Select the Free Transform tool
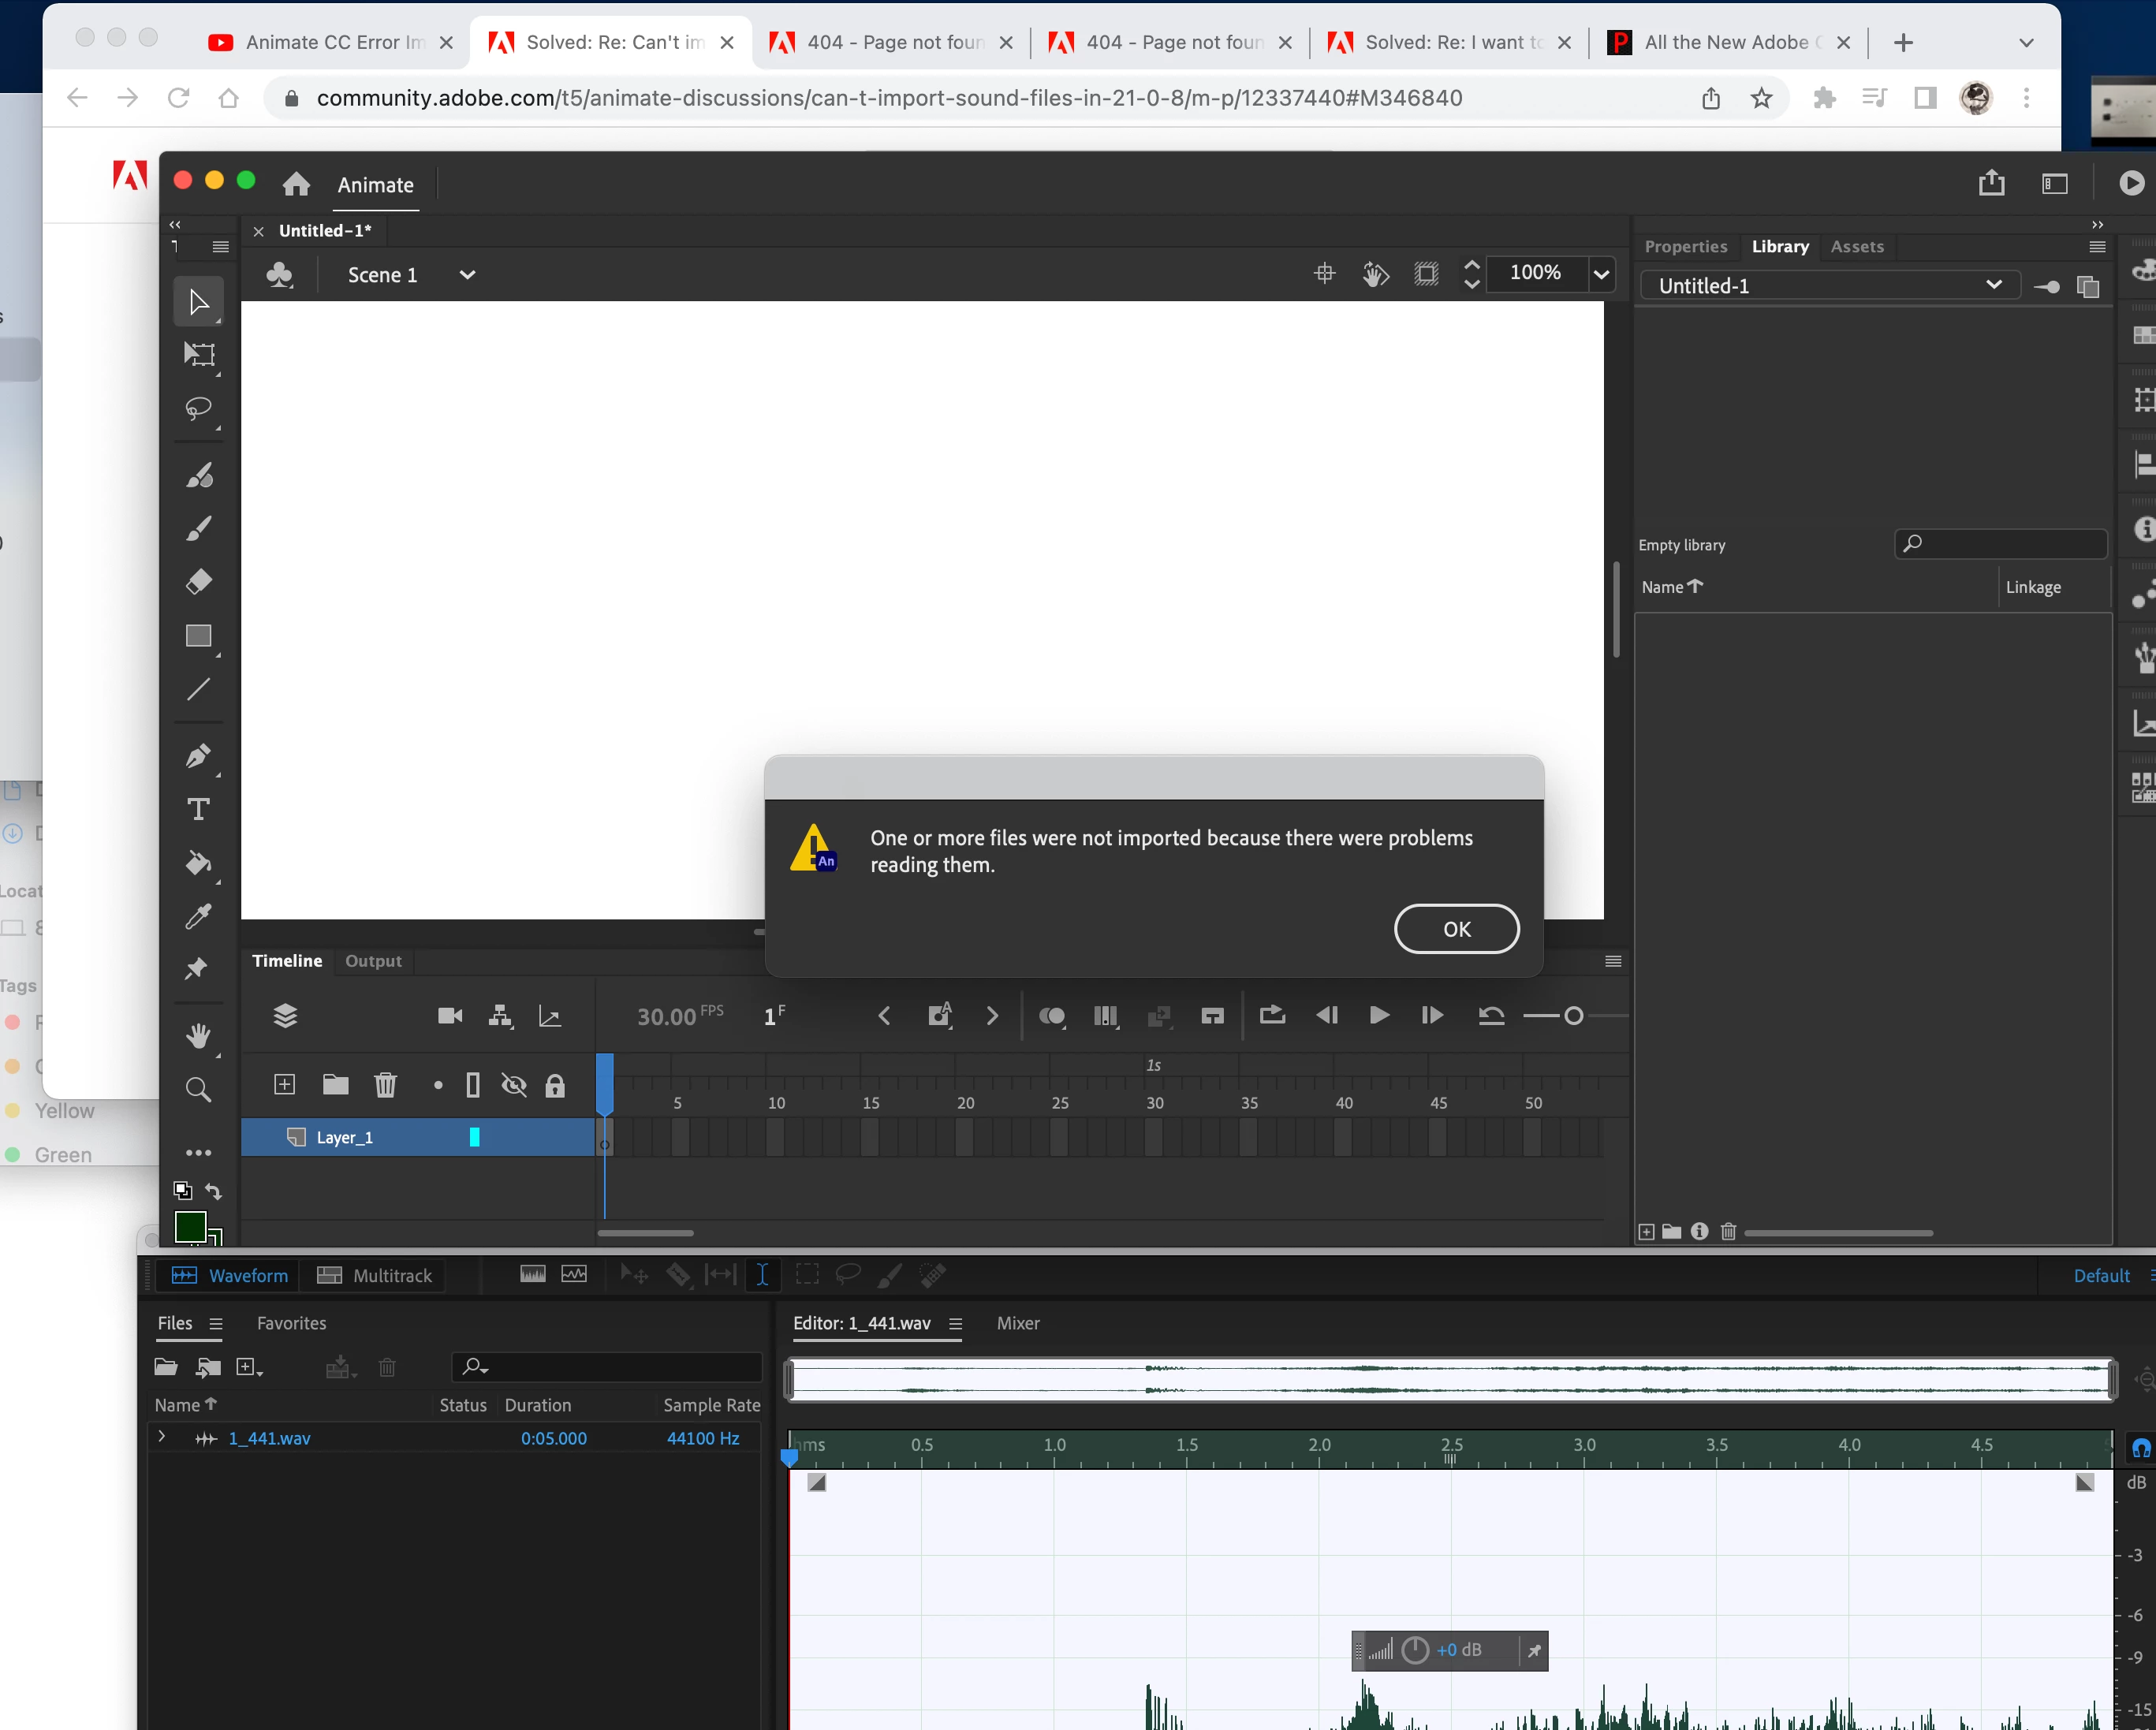Screen dimensions: 2156x1730 click(x=198, y=355)
